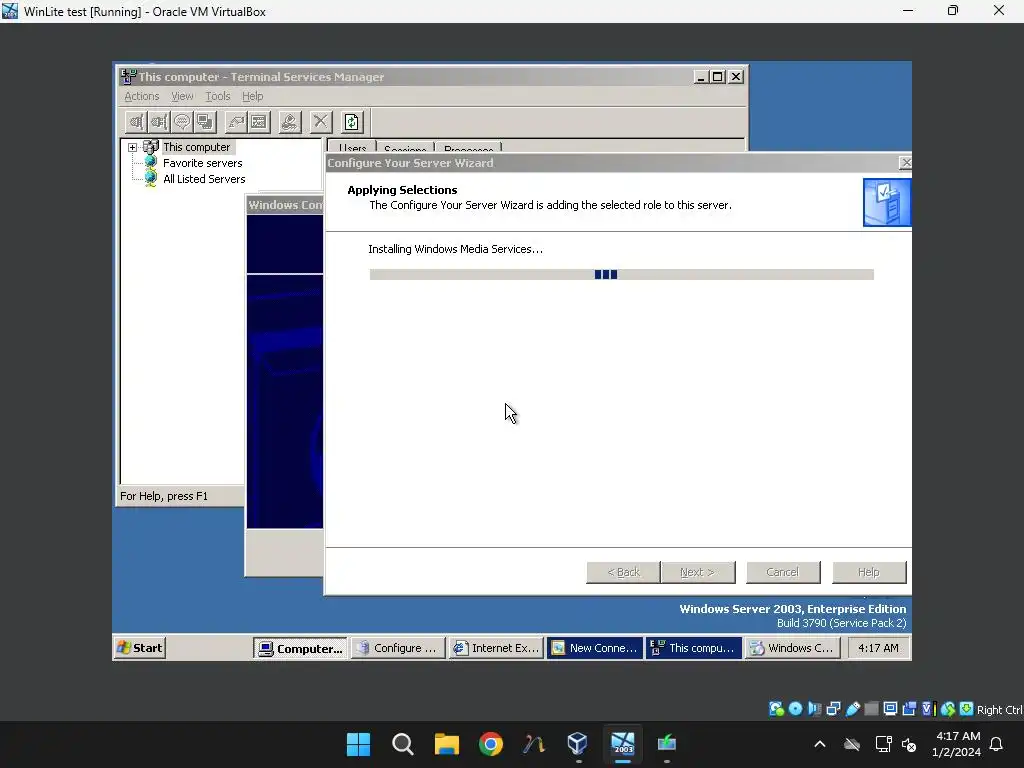The image size is (1024, 768).
Task: Click the For Help, press F1 status bar
Action: click(181, 496)
